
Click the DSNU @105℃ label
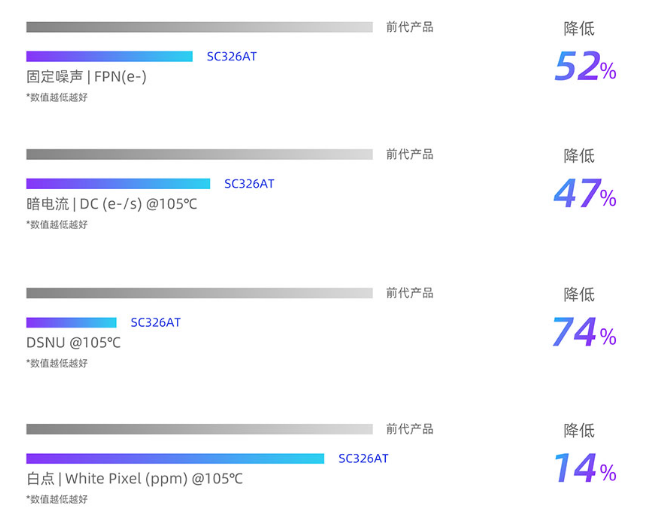click(73, 343)
